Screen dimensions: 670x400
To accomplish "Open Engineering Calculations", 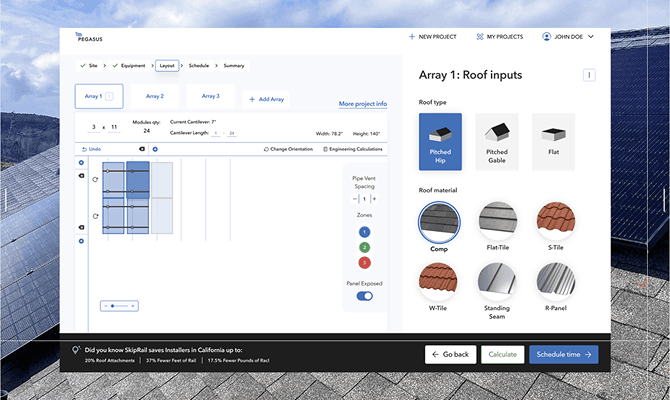I will [x=352, y=149].
